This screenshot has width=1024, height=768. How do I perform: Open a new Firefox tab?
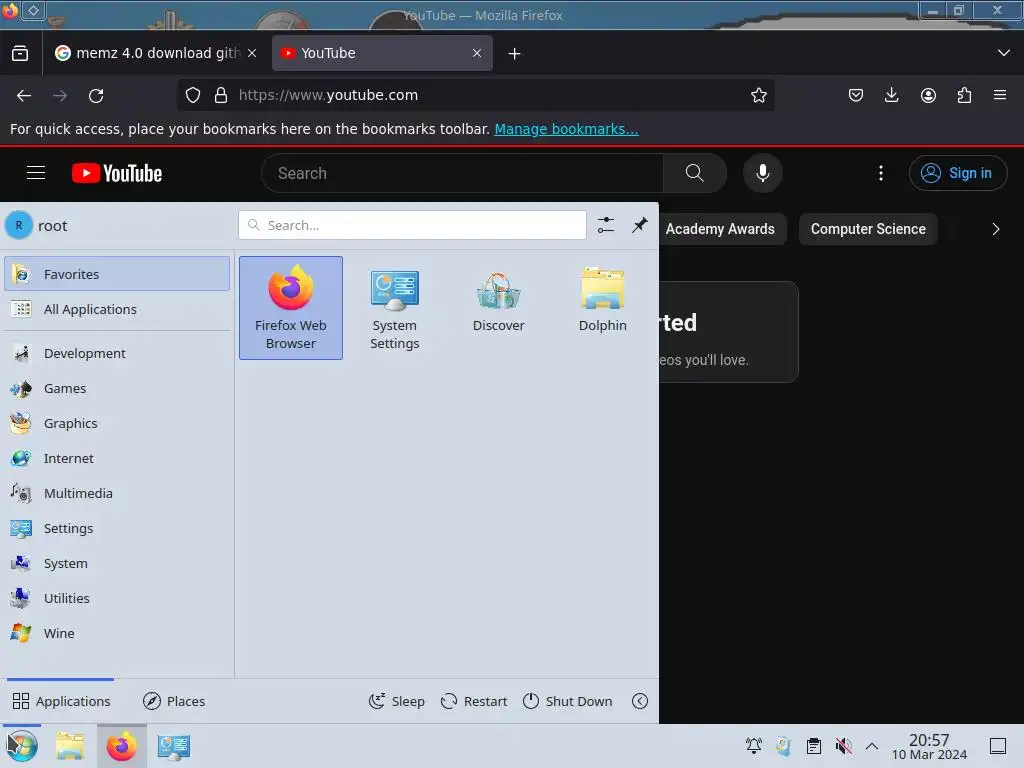point(515,54)
